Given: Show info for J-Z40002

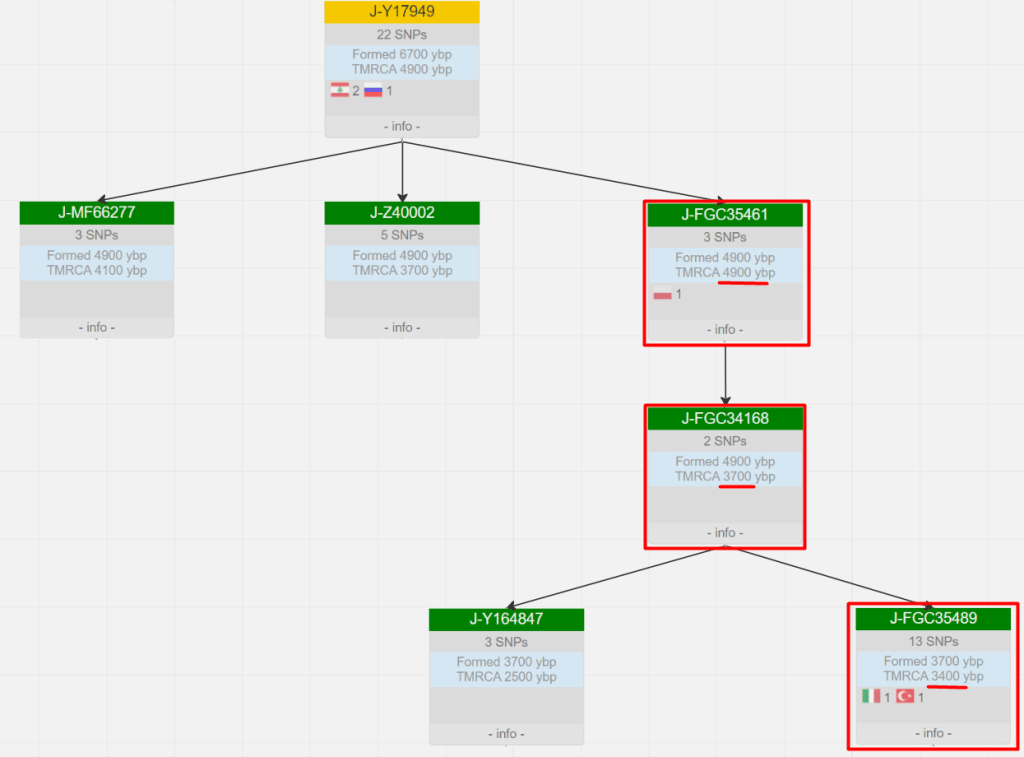Looking at the screenshot, I should pos(402,328).
